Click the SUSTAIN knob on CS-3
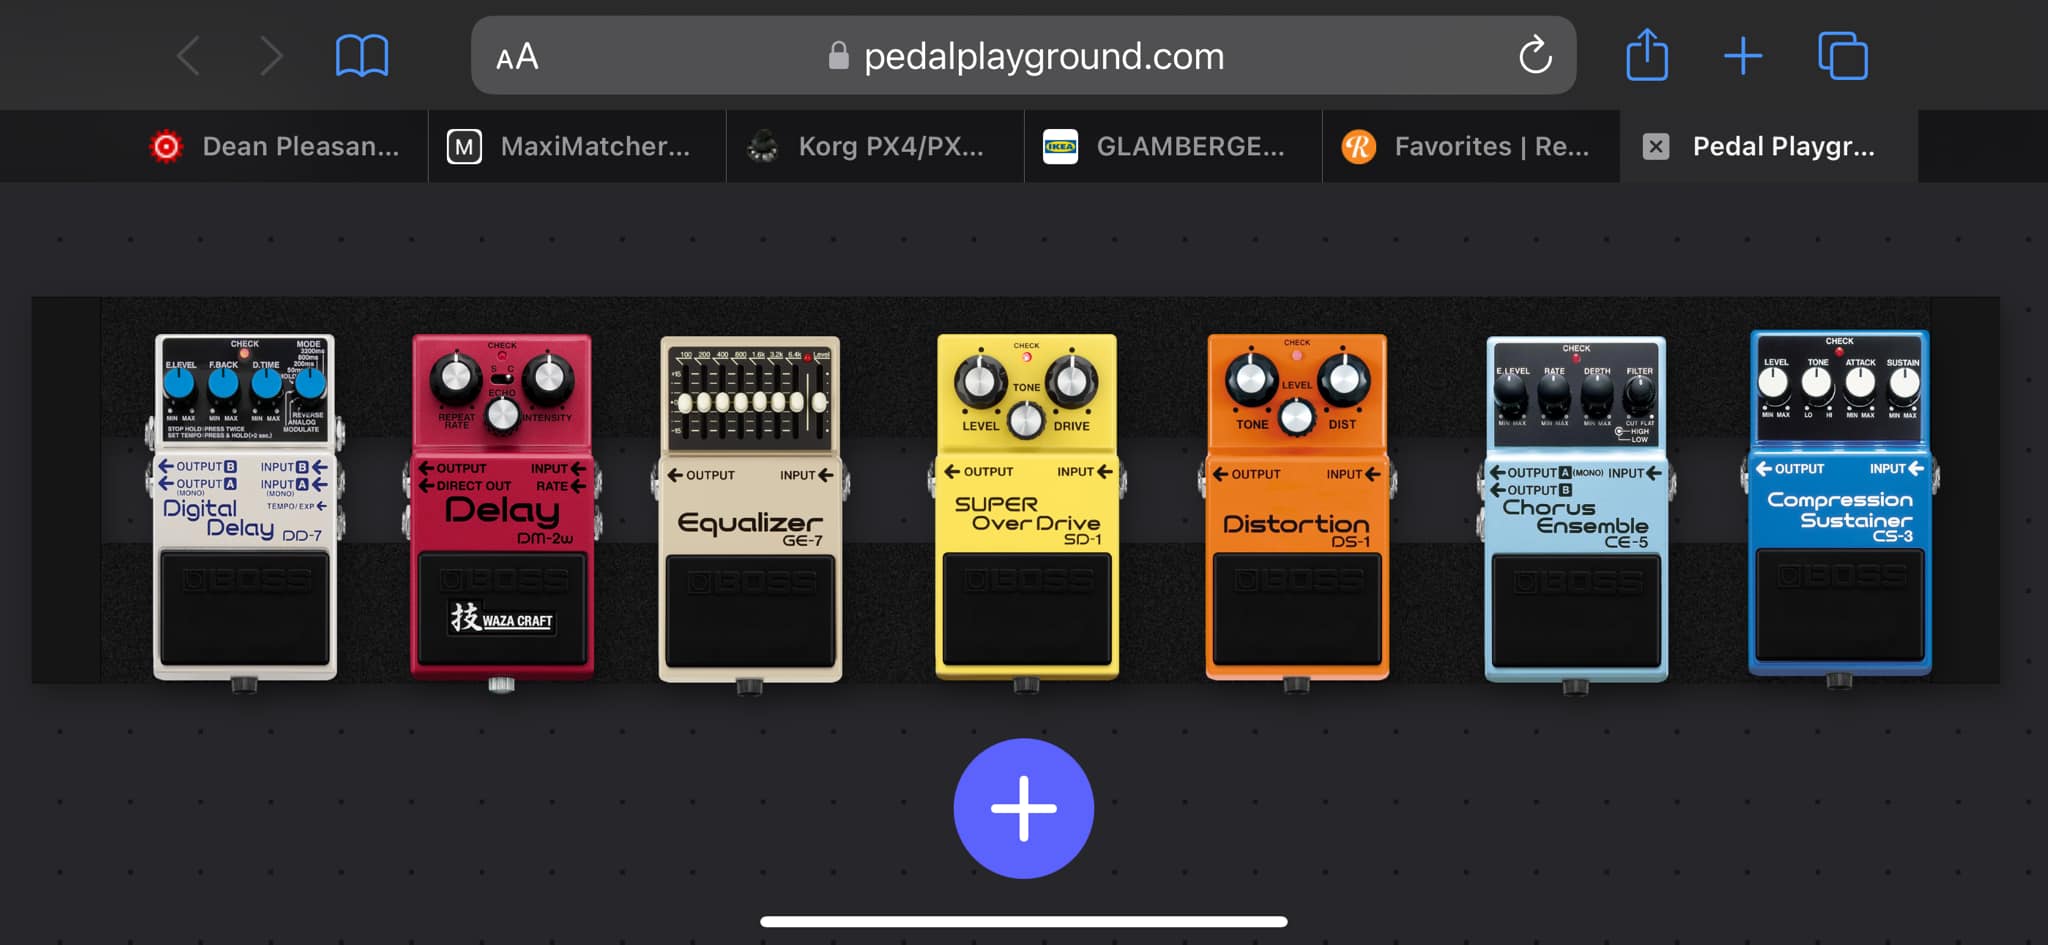Viewport: 2048px width, 945px height. 1904,383
